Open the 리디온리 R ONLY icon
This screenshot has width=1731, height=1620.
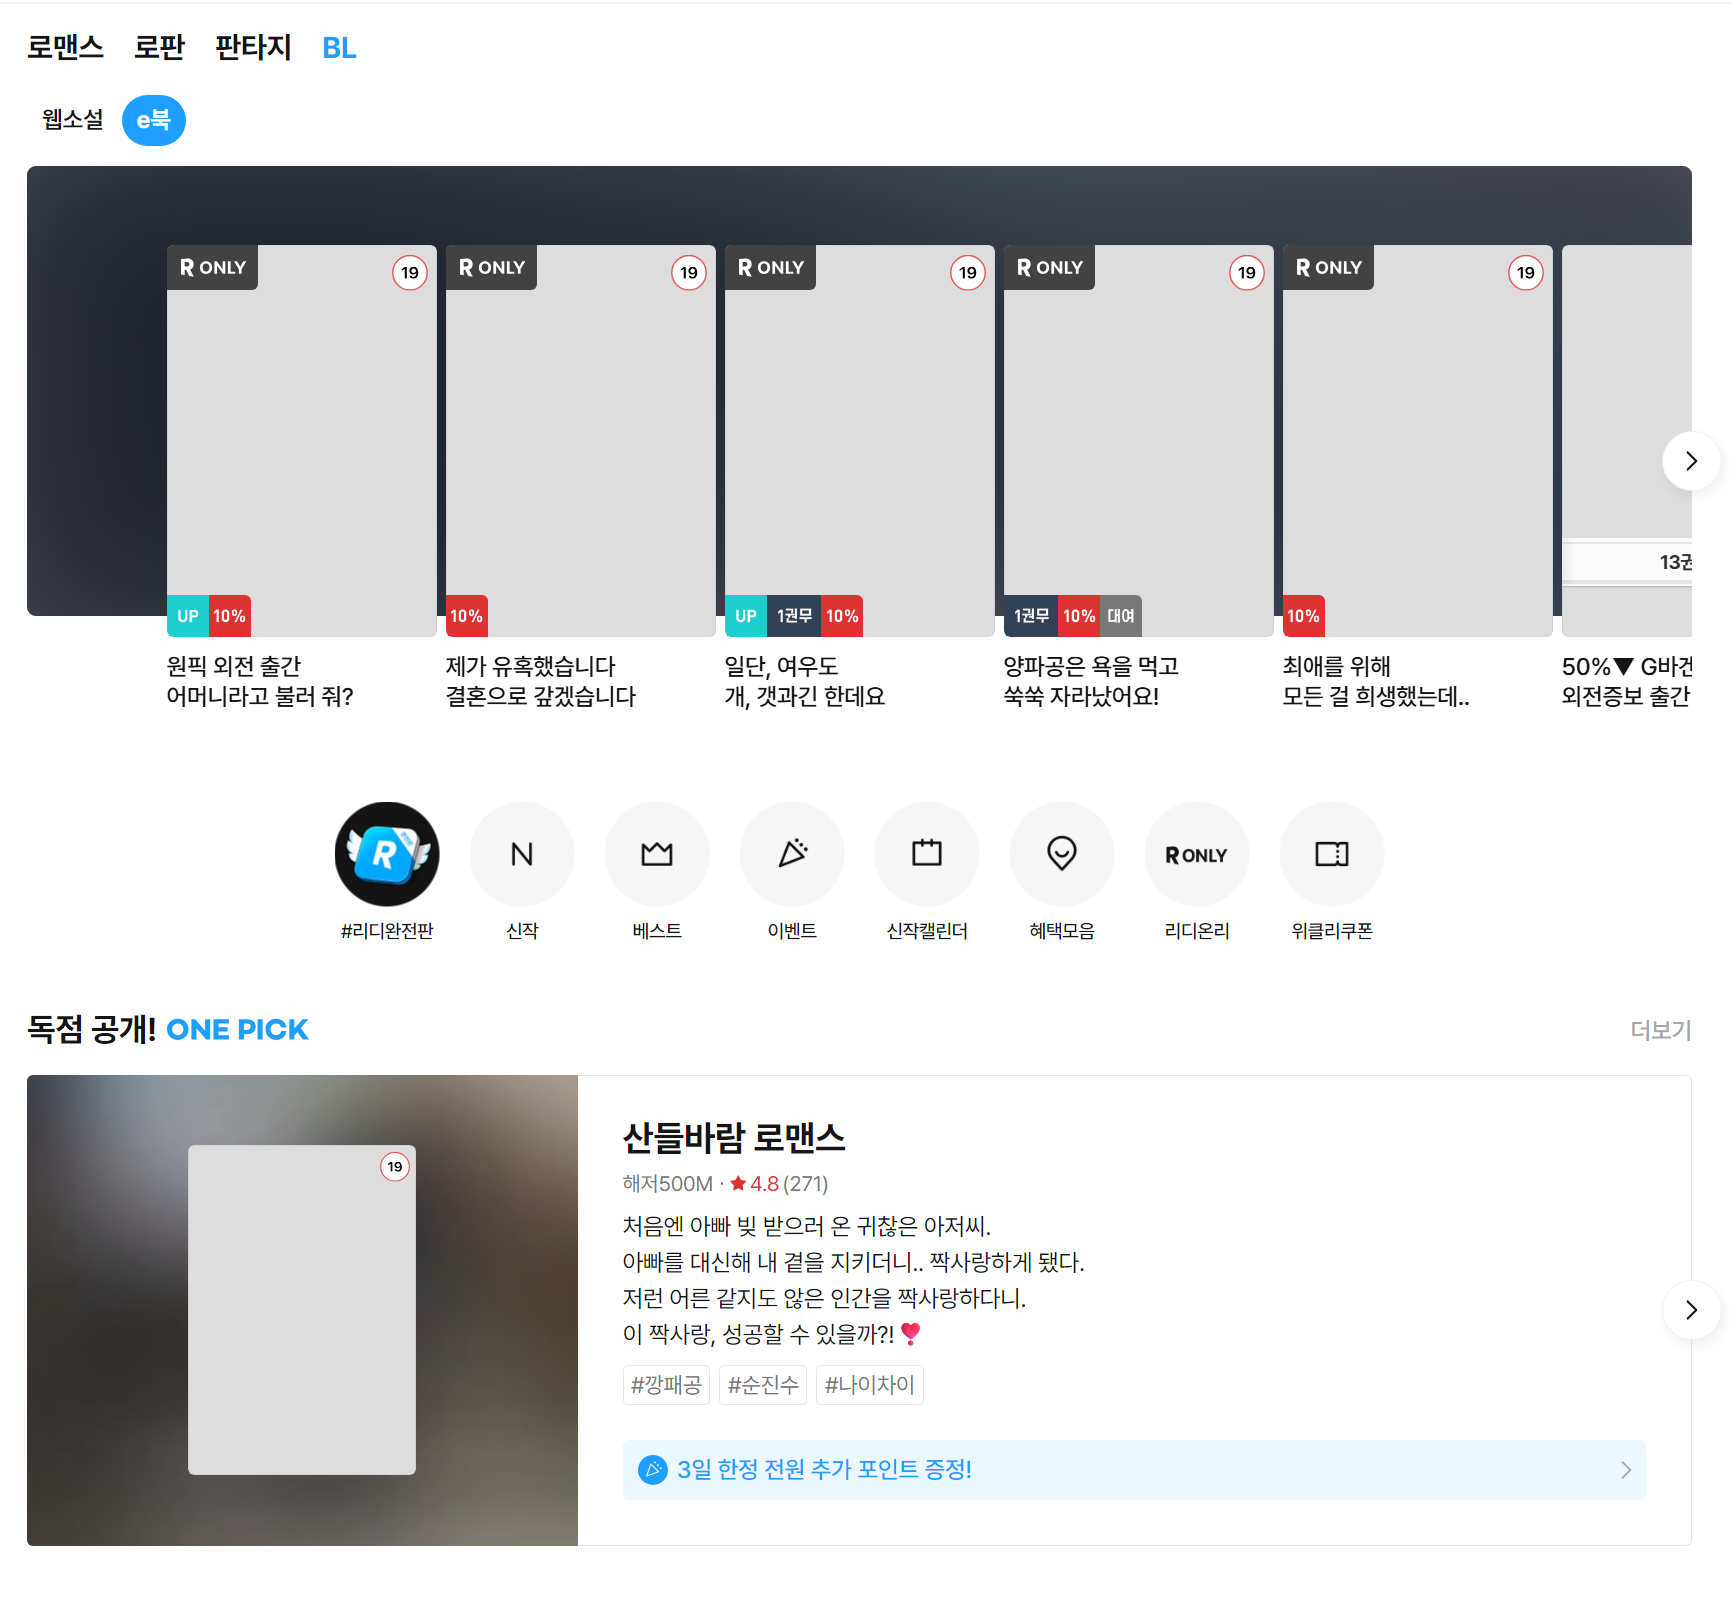pos(1197,854)
